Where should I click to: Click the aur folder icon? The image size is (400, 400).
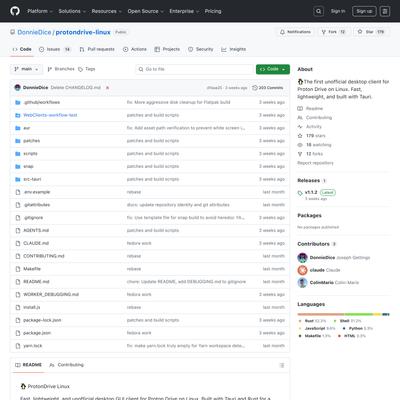[x=18, y=128]
